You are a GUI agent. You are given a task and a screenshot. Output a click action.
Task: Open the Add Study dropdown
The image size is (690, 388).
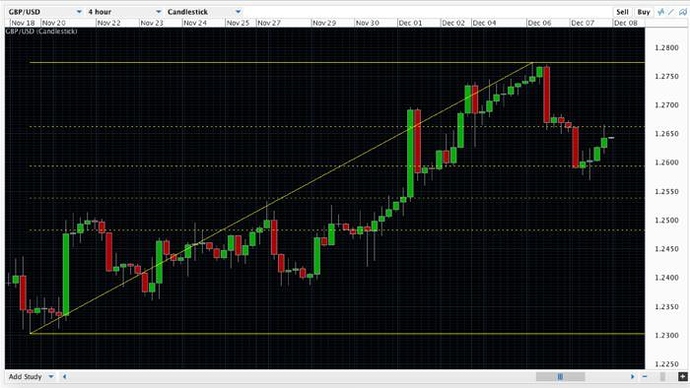(x=31, y=377)
